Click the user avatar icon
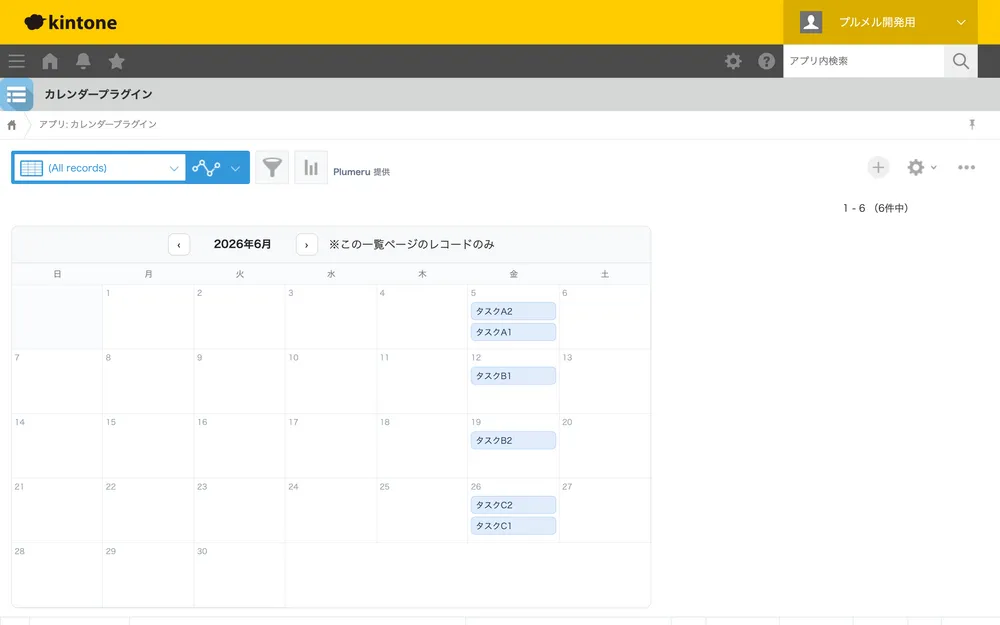Screen dimensions: 1000x625 click(811, 22)
